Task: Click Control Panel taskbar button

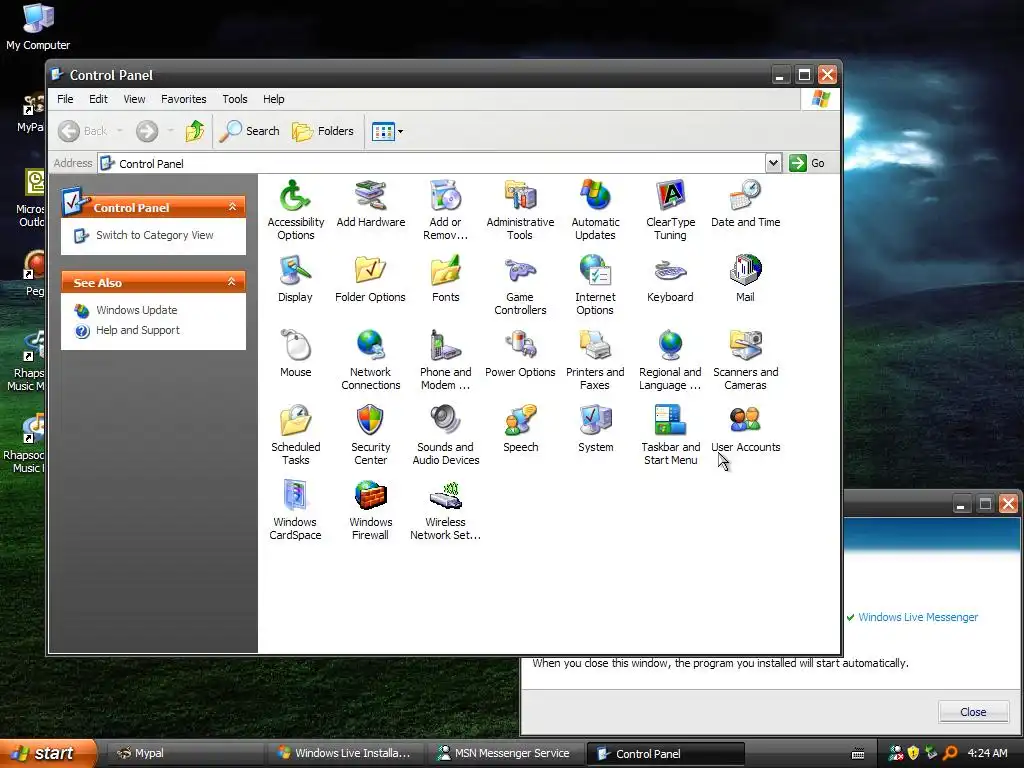Action: click(x=666, y=753)
